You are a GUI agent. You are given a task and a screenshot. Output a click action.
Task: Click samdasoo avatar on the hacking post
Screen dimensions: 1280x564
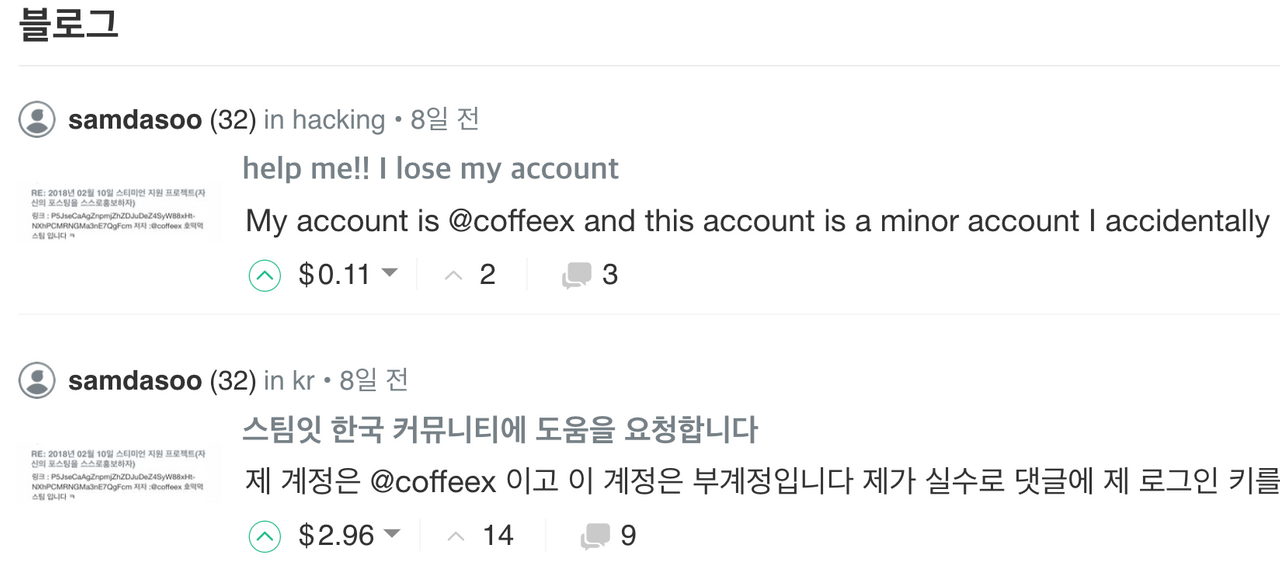point(37,120)
